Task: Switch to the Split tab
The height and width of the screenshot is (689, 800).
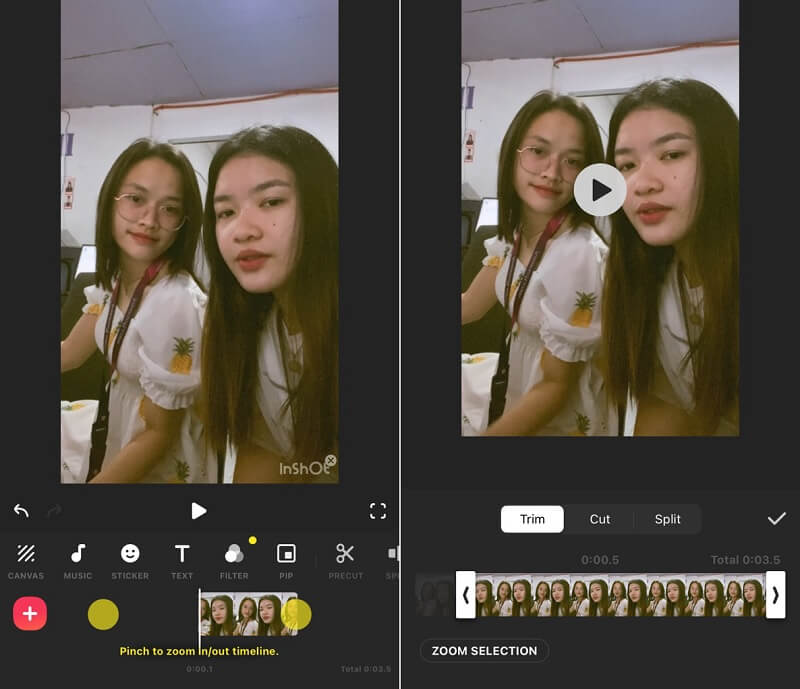Action: pyautogui.click(x=668, y=519)
